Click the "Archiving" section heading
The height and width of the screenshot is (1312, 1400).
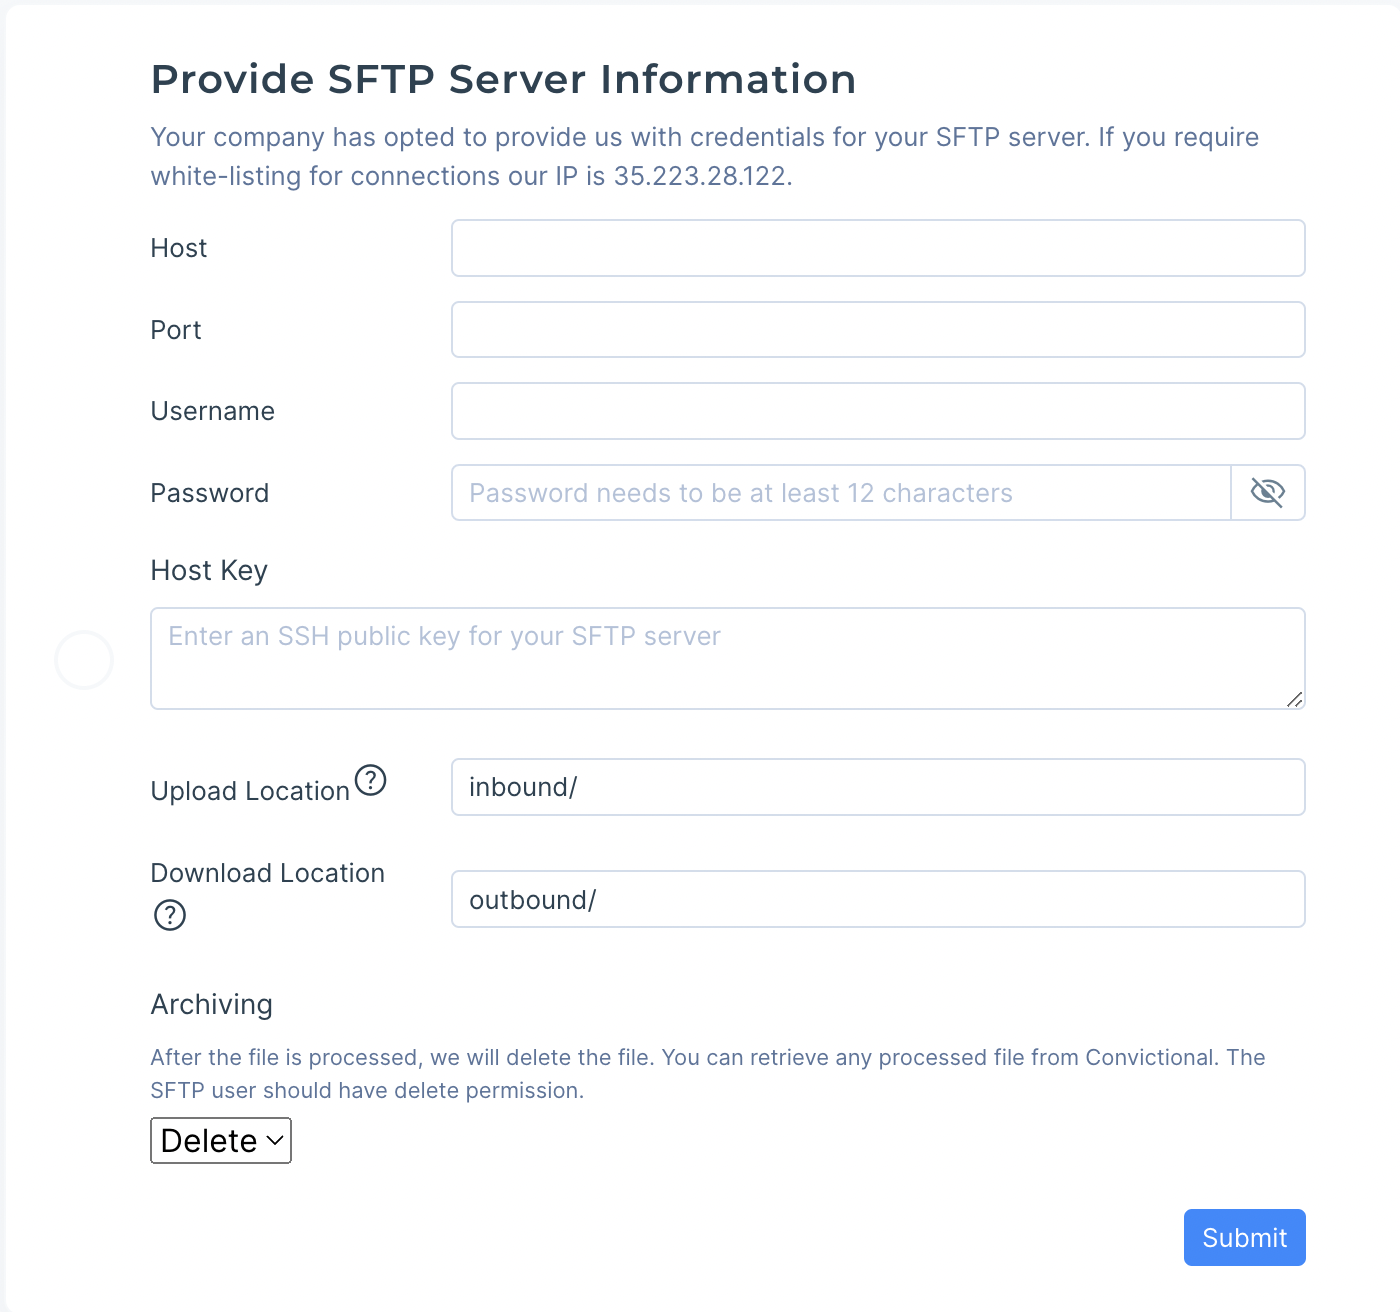pos(211,1004)
